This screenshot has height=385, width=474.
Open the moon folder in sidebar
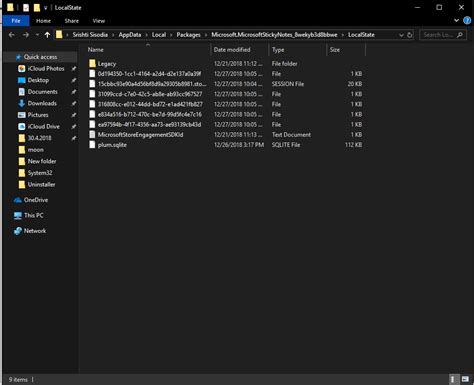[36, 150]
